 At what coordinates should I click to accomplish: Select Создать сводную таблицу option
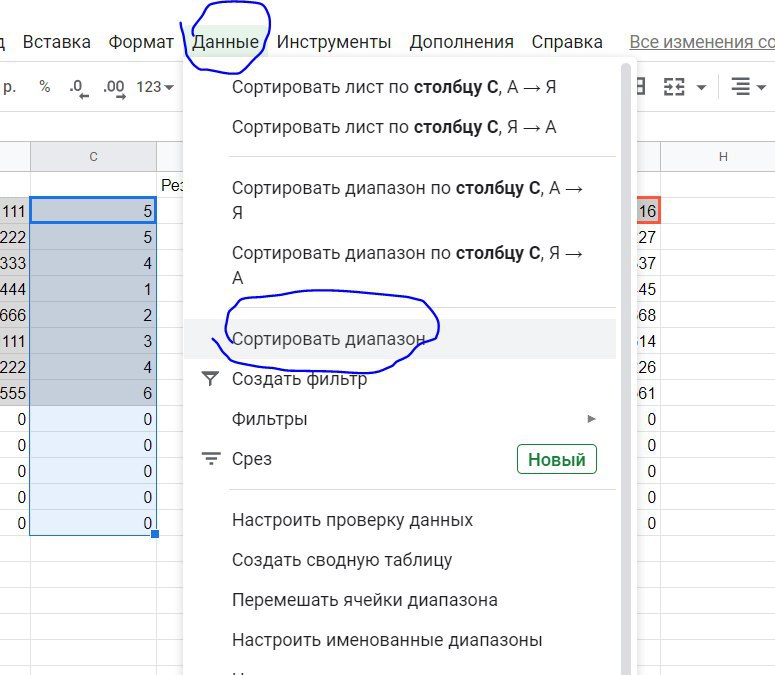click(342, 560)
